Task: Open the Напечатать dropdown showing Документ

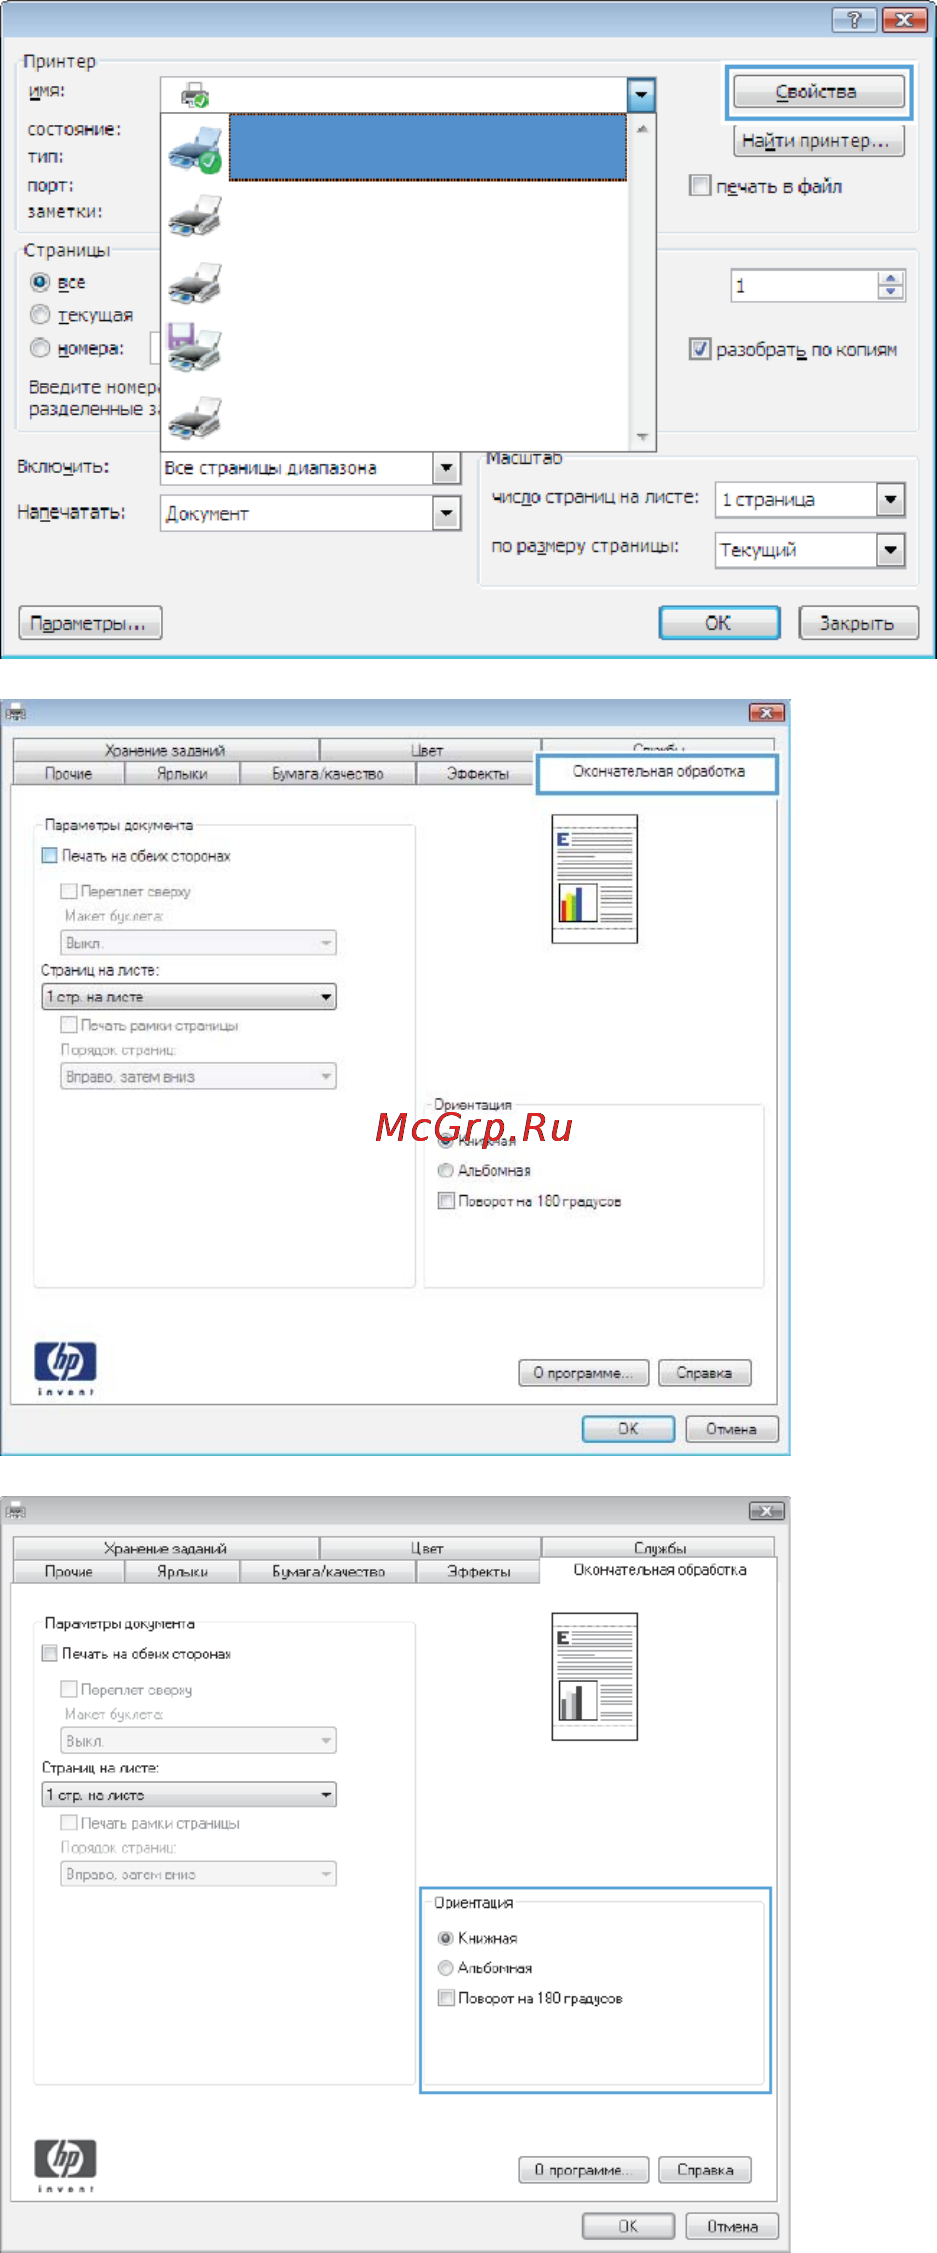Action: [x=311, y=514]
